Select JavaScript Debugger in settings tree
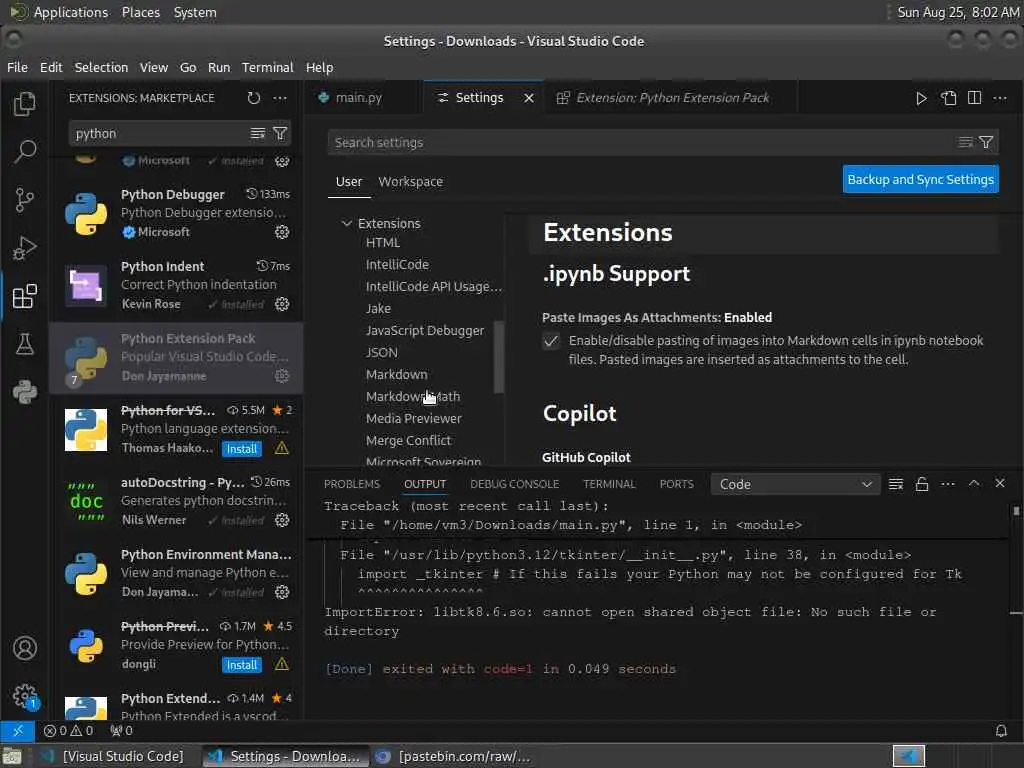This screenshot has height=768, width=1024. pyautogui.click(x=425, y=331)
